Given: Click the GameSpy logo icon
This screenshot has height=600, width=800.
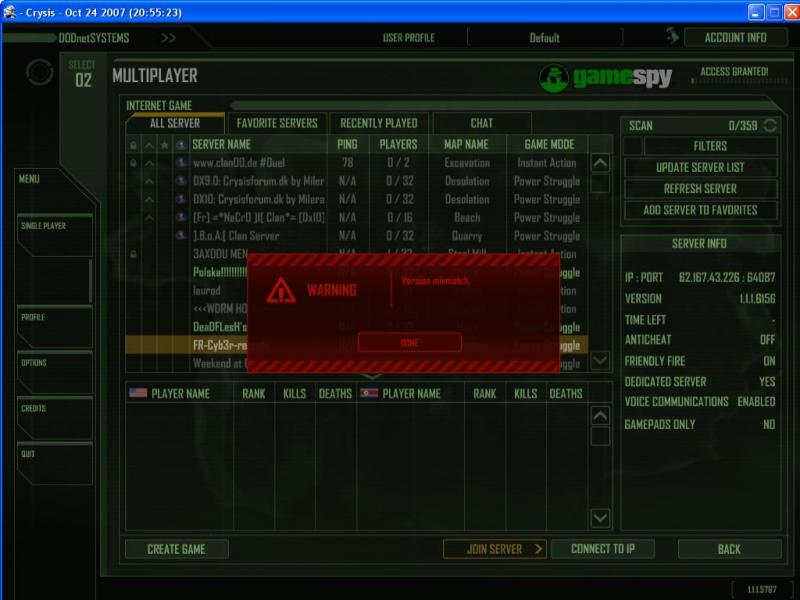Looking at the screenshot, I should pyautogui.click(x=553, y=78).
